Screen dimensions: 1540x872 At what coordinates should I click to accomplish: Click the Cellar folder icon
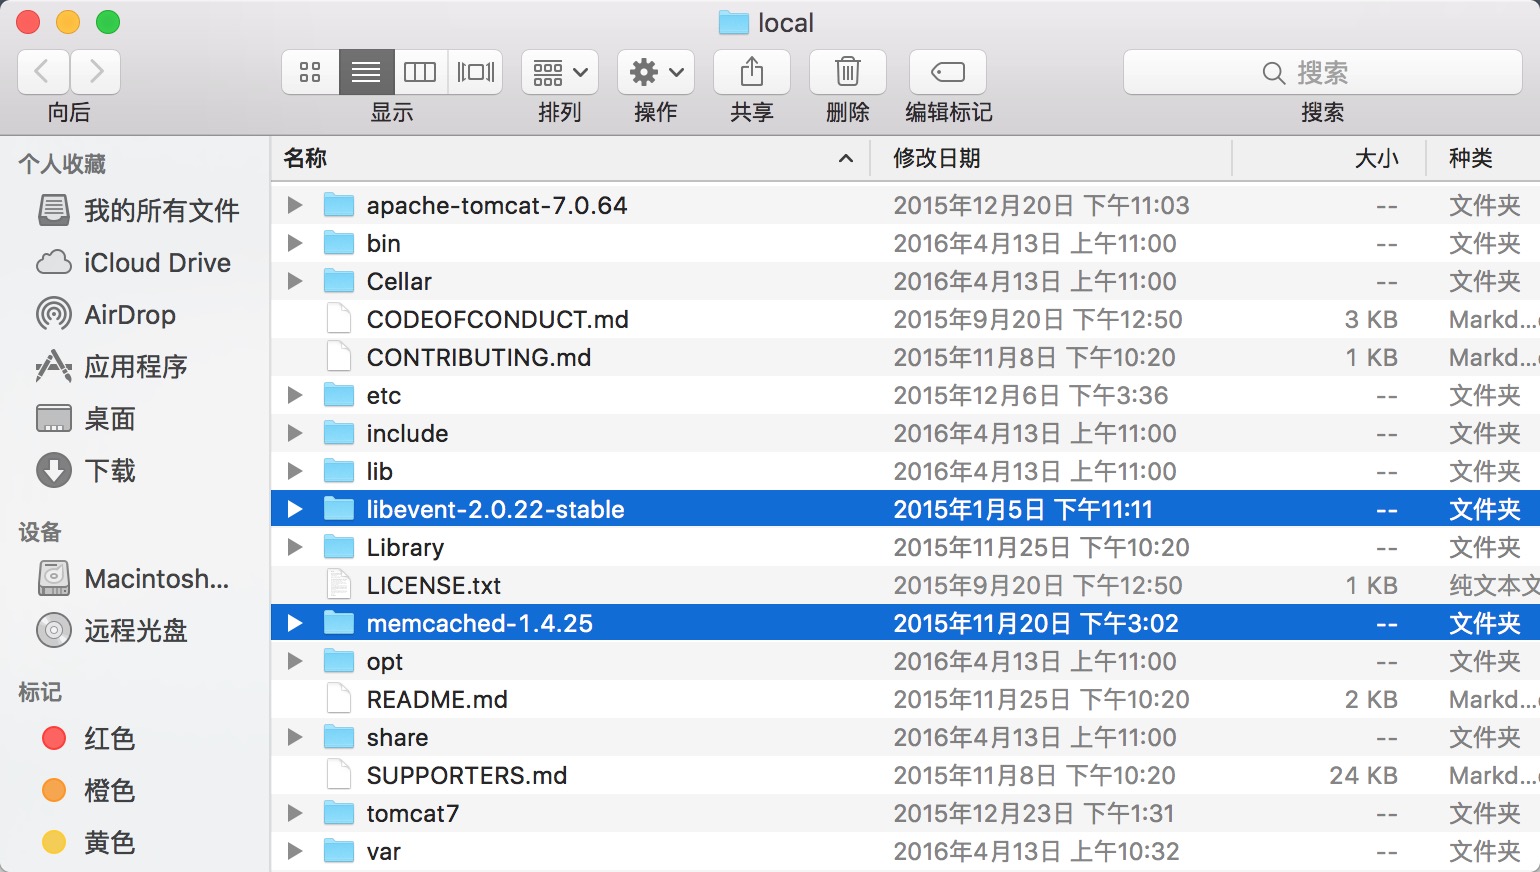(339, 281)
